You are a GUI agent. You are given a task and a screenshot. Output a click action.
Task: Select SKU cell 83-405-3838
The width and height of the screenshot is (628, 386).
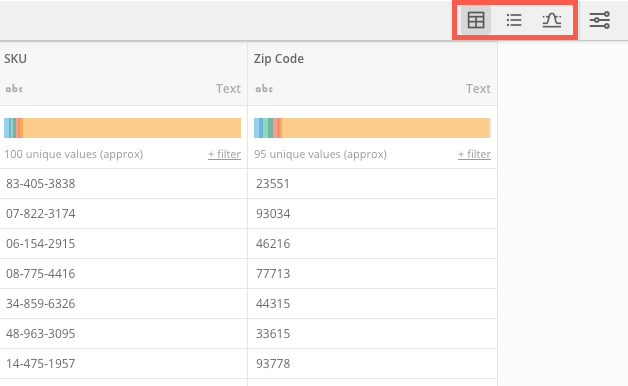coord(123,184)
